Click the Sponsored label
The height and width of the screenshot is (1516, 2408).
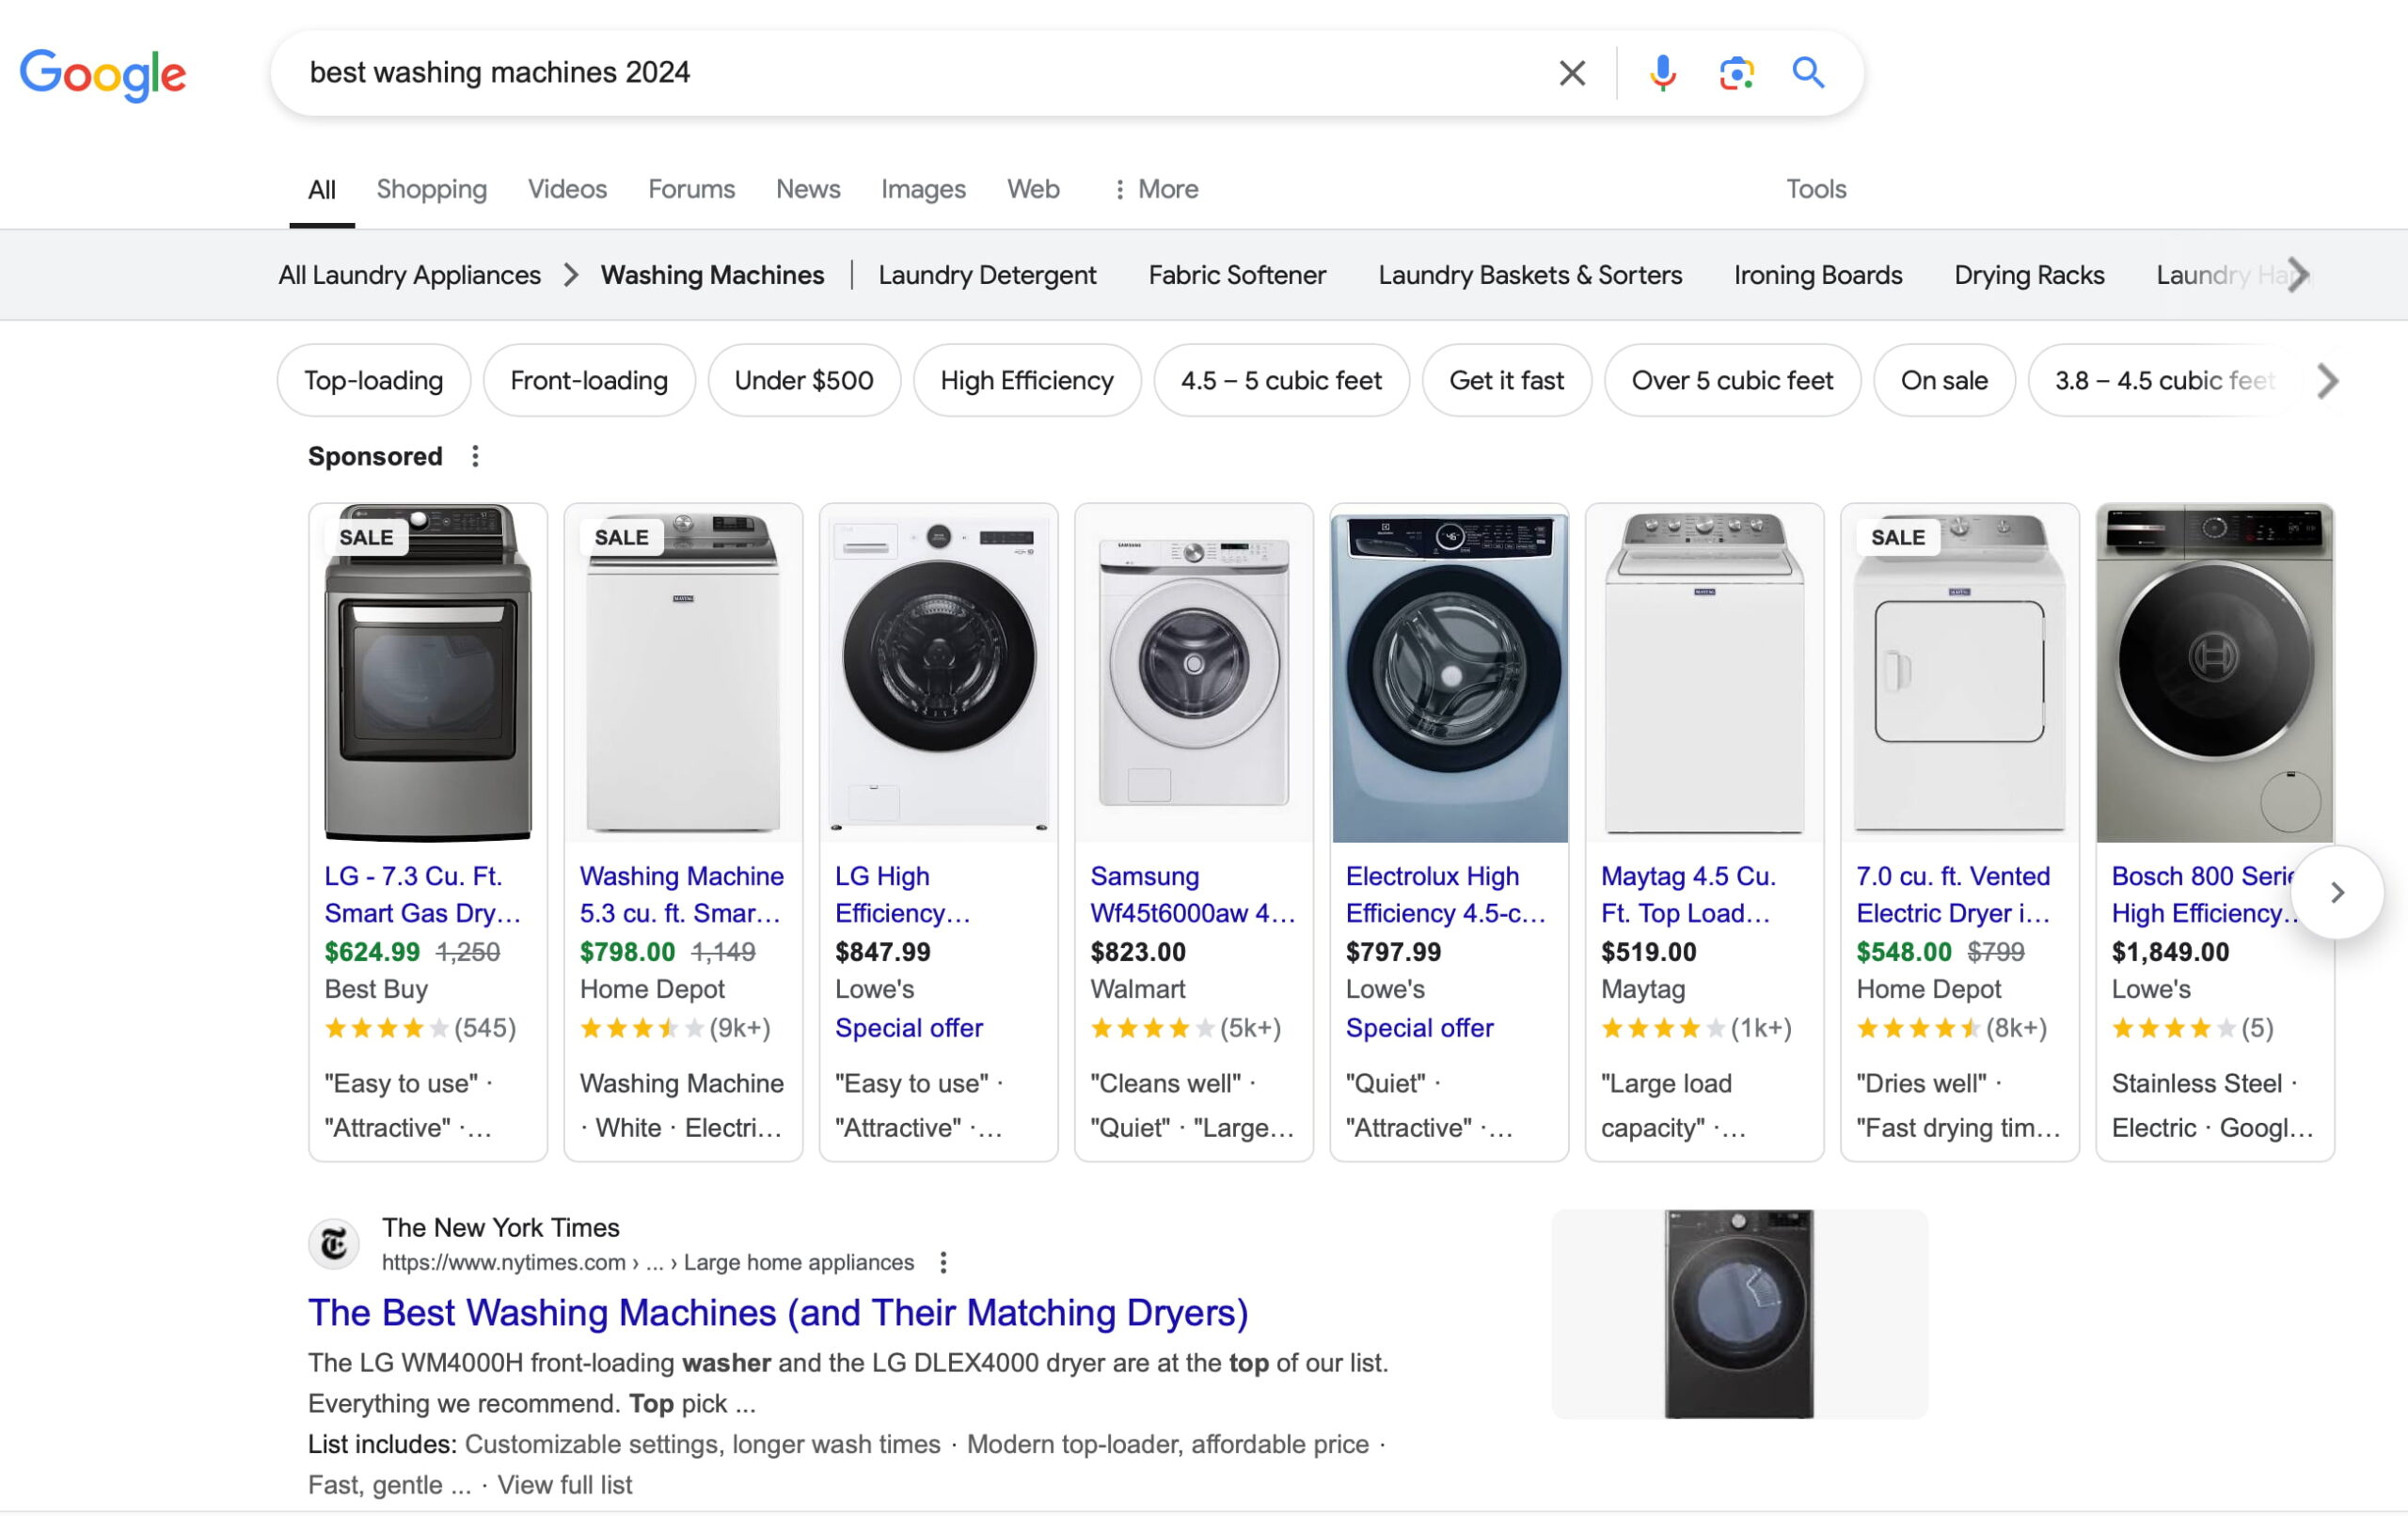375,456
